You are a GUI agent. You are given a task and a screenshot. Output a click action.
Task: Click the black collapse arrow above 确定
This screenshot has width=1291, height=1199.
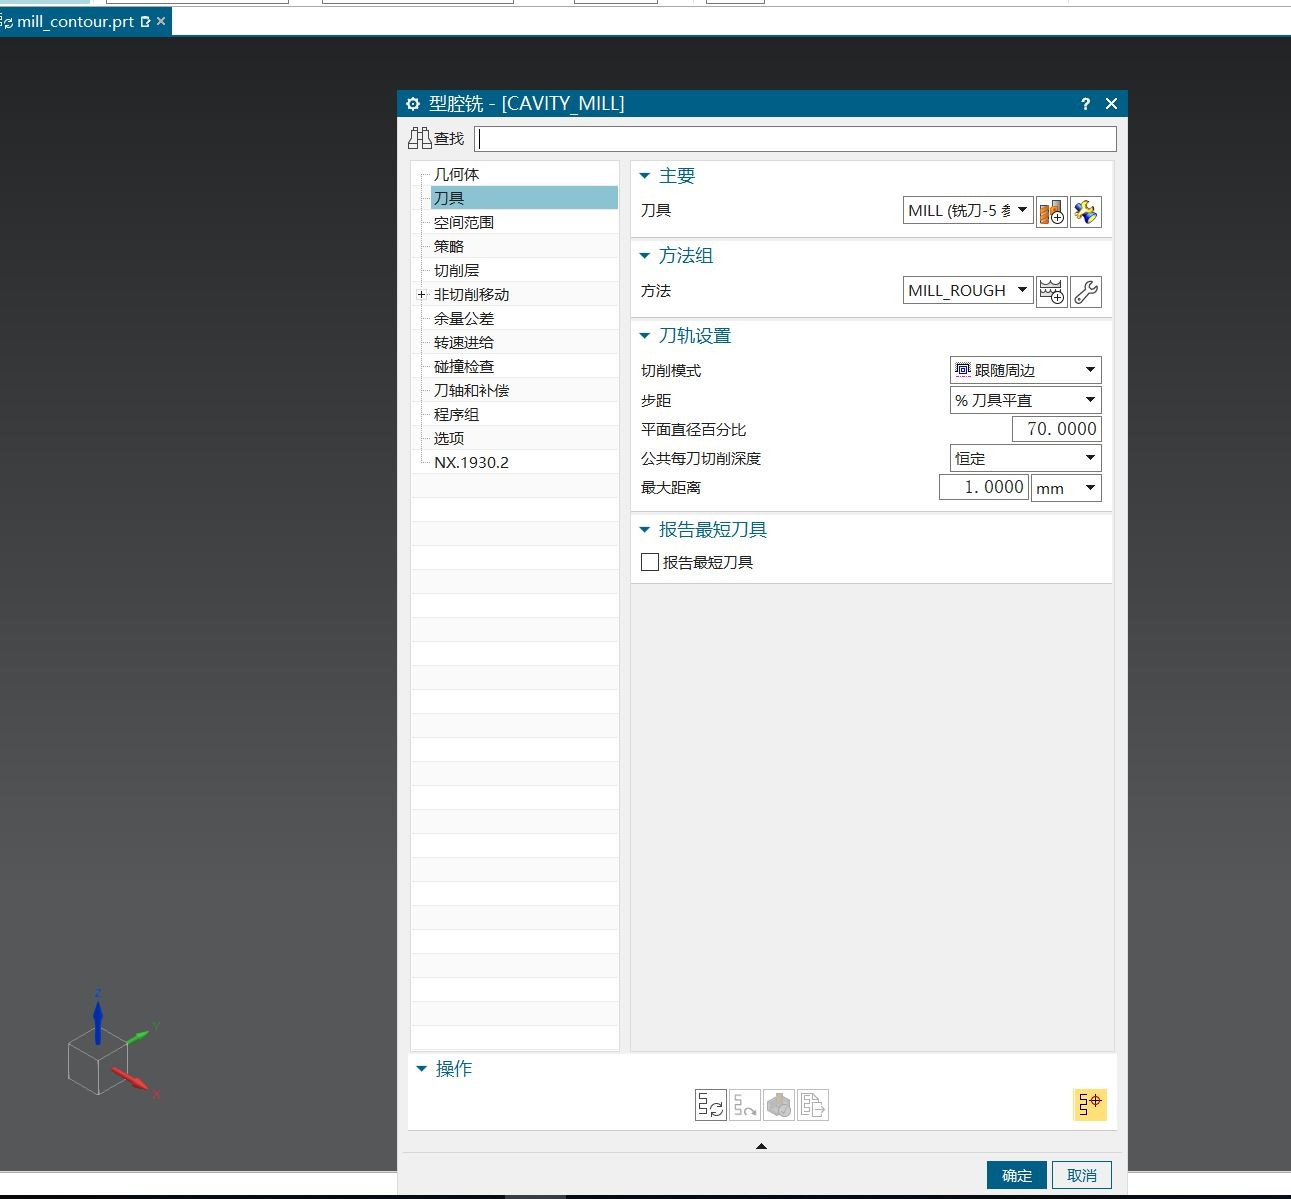[x=761, y=1146]
